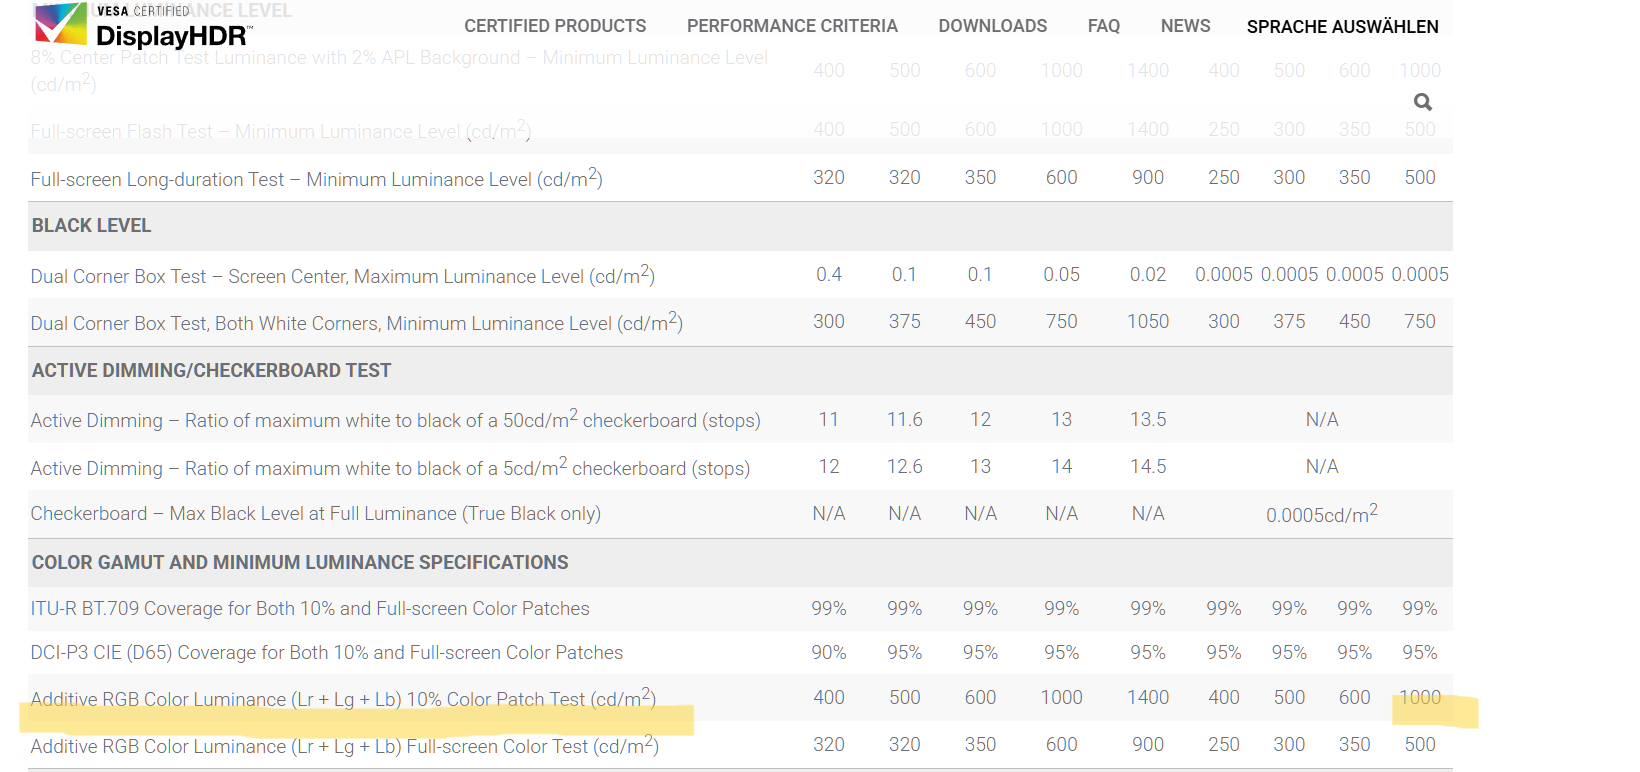Click Additive RGB 10% Color Patch Test label
Screen dimensions: 1640x772
click(343, 698)
